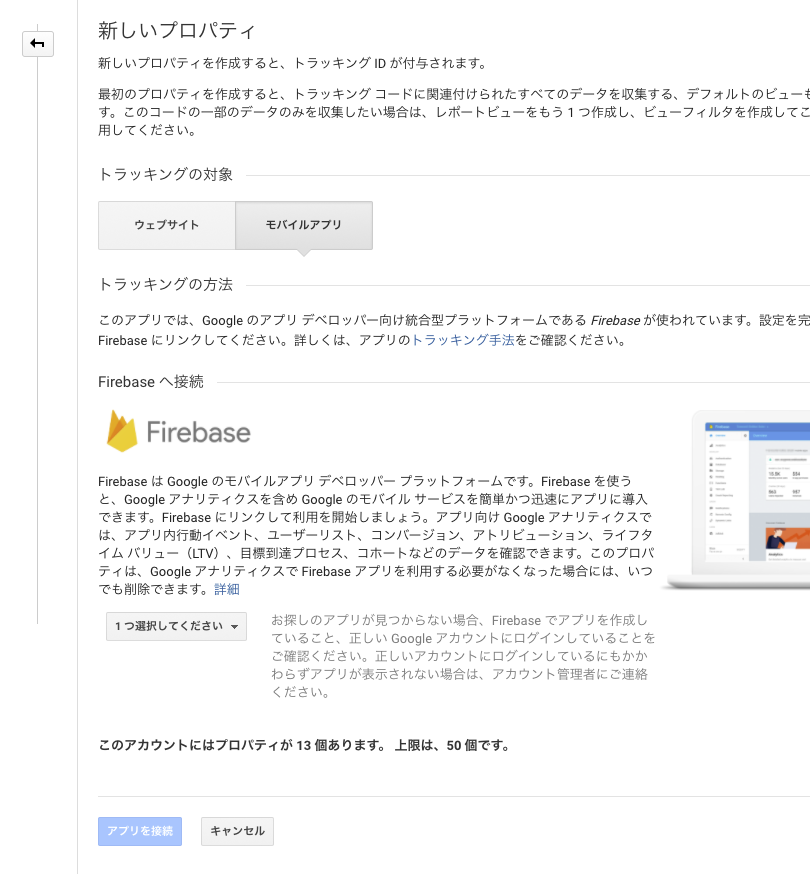Expand the 1 つ選択してください dropdown
810x874 pixels.
(176, 627)
